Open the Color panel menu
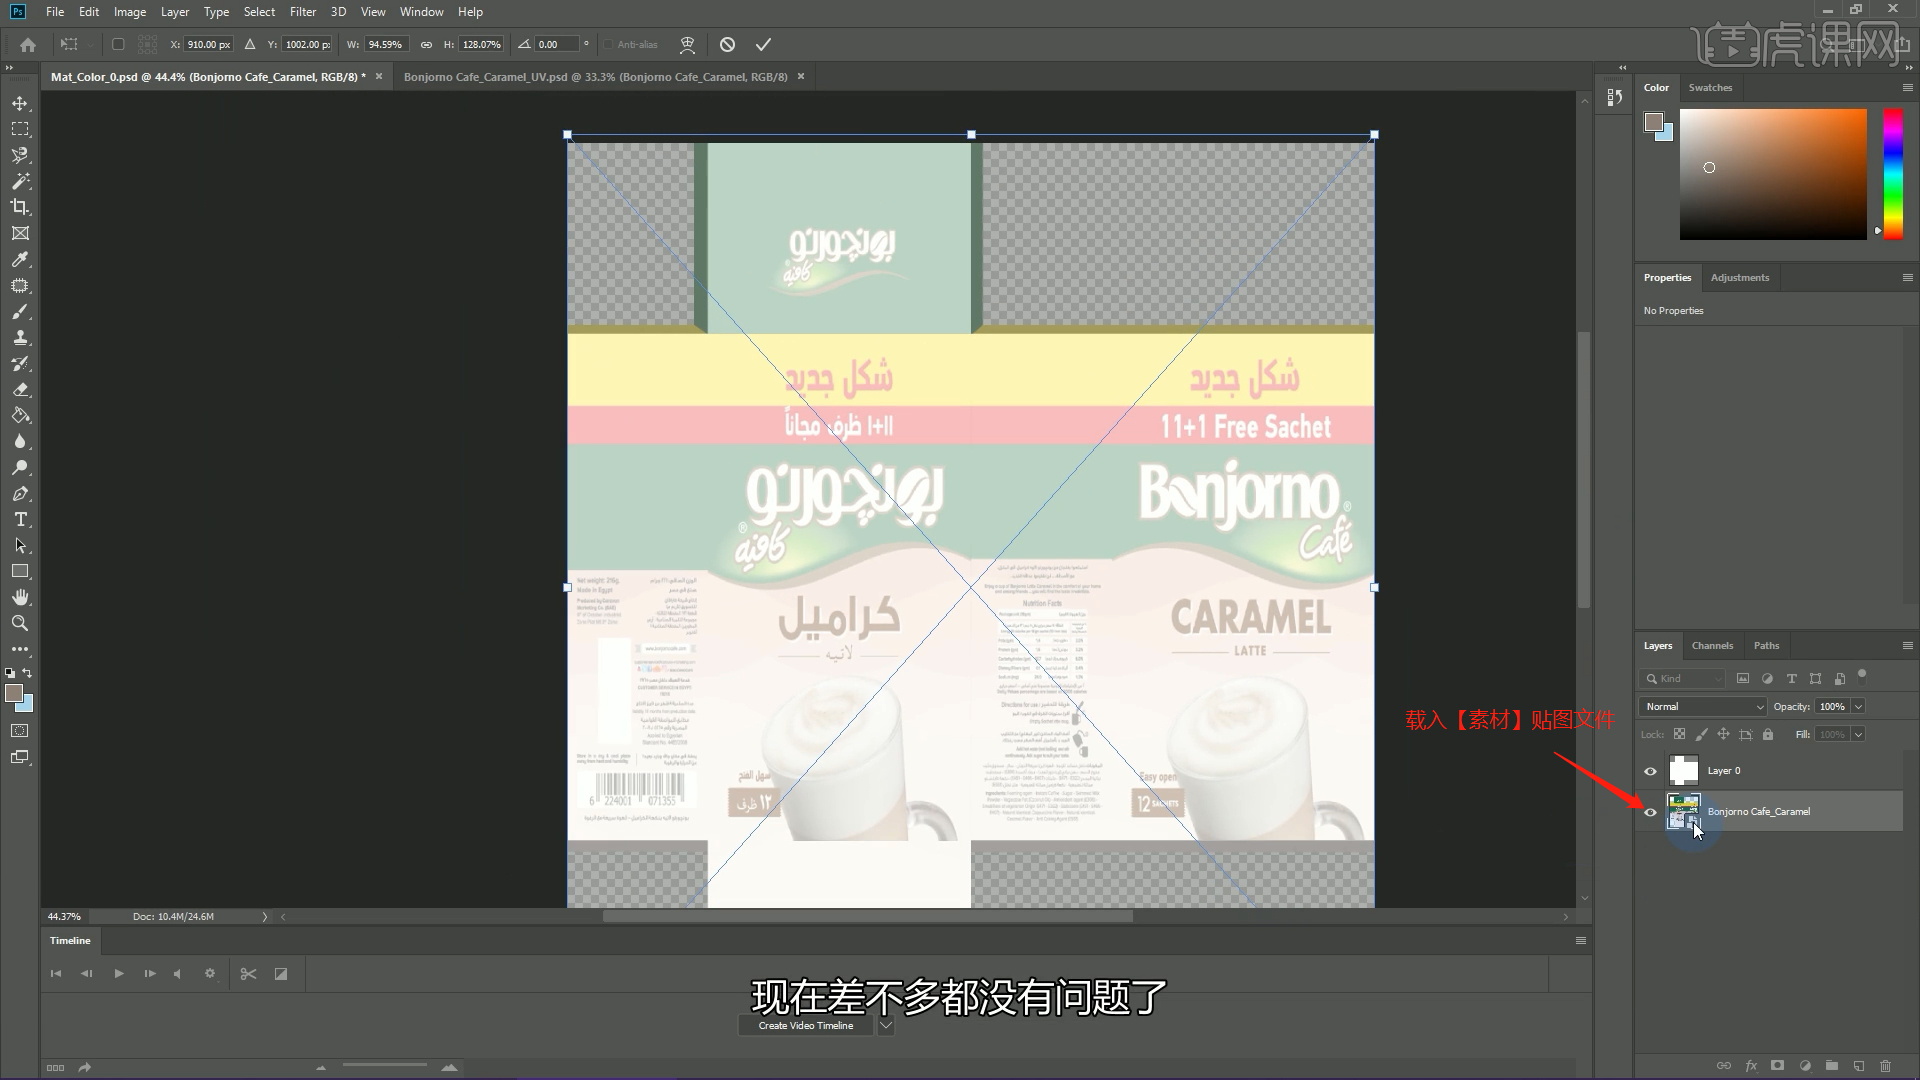Viewport: 1920px width, 1080px height. (1907, 88)
